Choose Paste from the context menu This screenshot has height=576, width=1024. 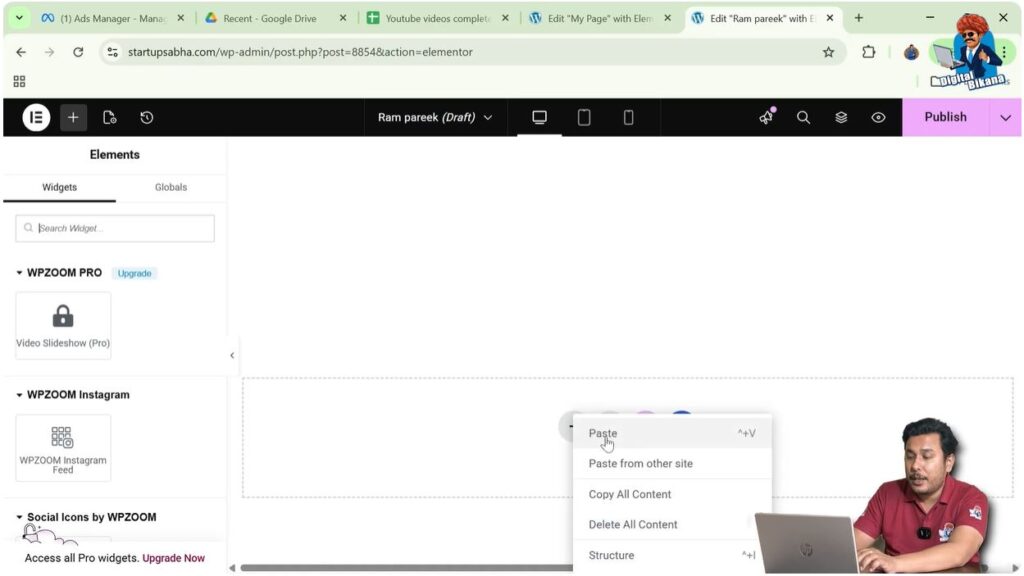[603, 433]
